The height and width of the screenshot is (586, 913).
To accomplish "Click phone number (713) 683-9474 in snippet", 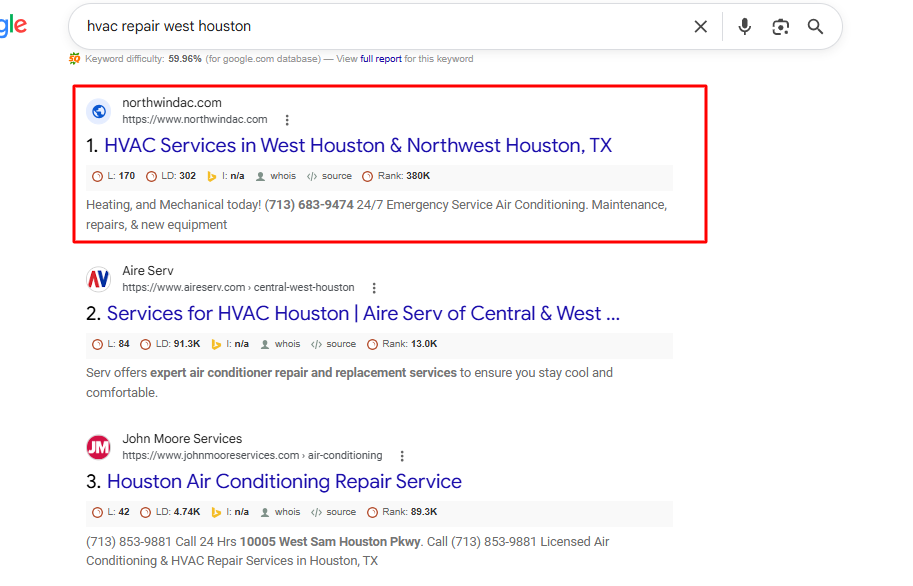I will click(x=309, y=205).
